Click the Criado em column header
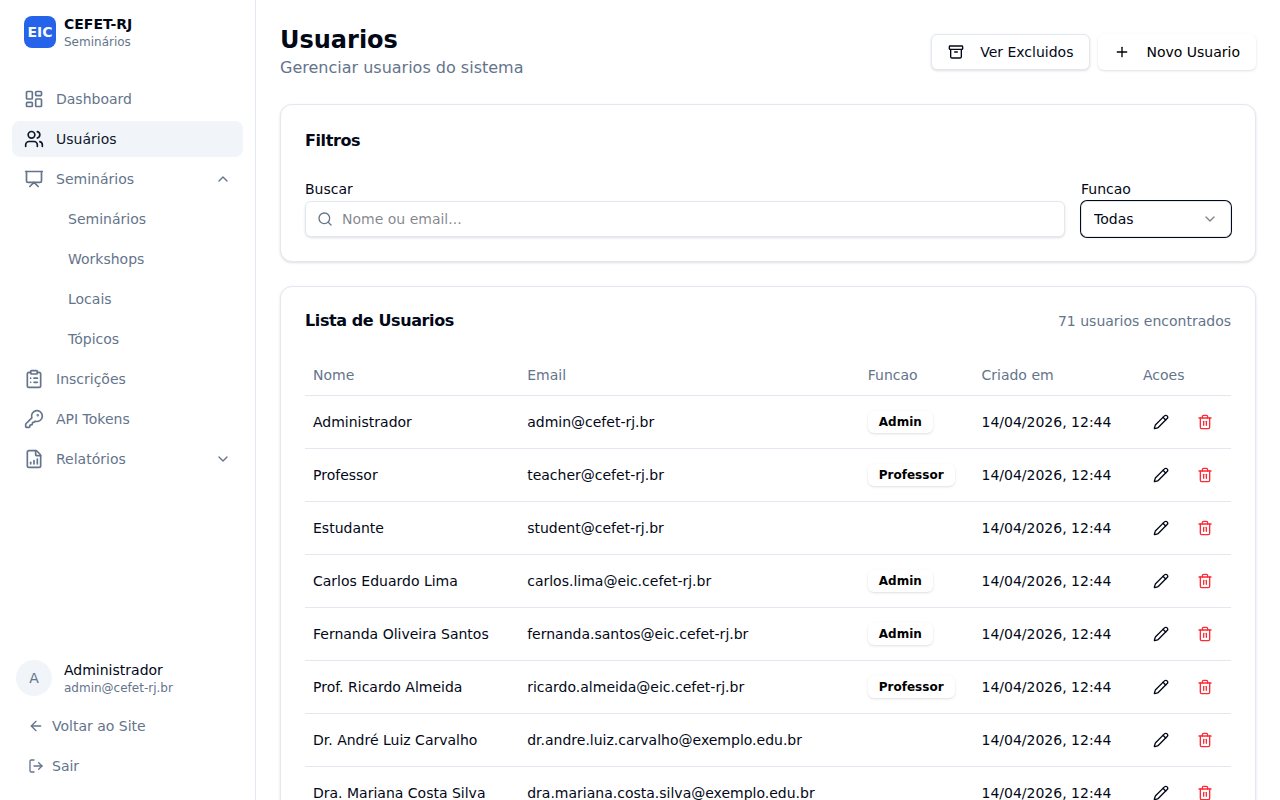 [x=1017, y=375]
